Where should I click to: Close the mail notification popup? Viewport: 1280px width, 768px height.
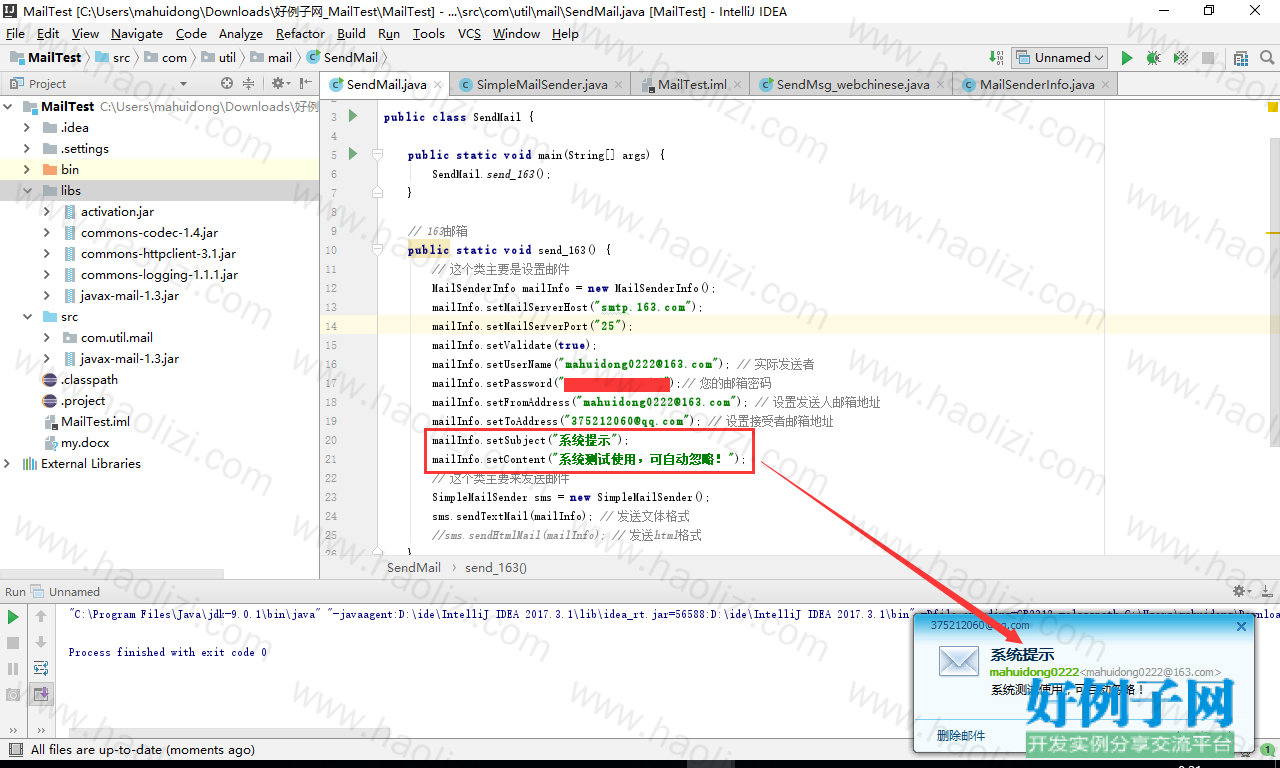pos(1241,626)
